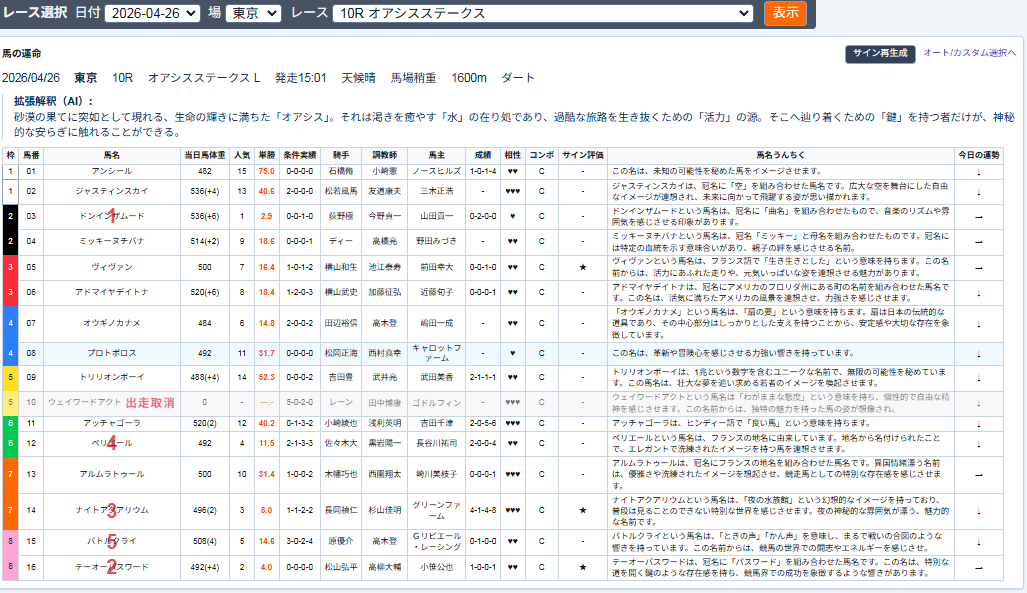
Task: Select horse name アッチャゴーラ
Action: click(112, 423)
